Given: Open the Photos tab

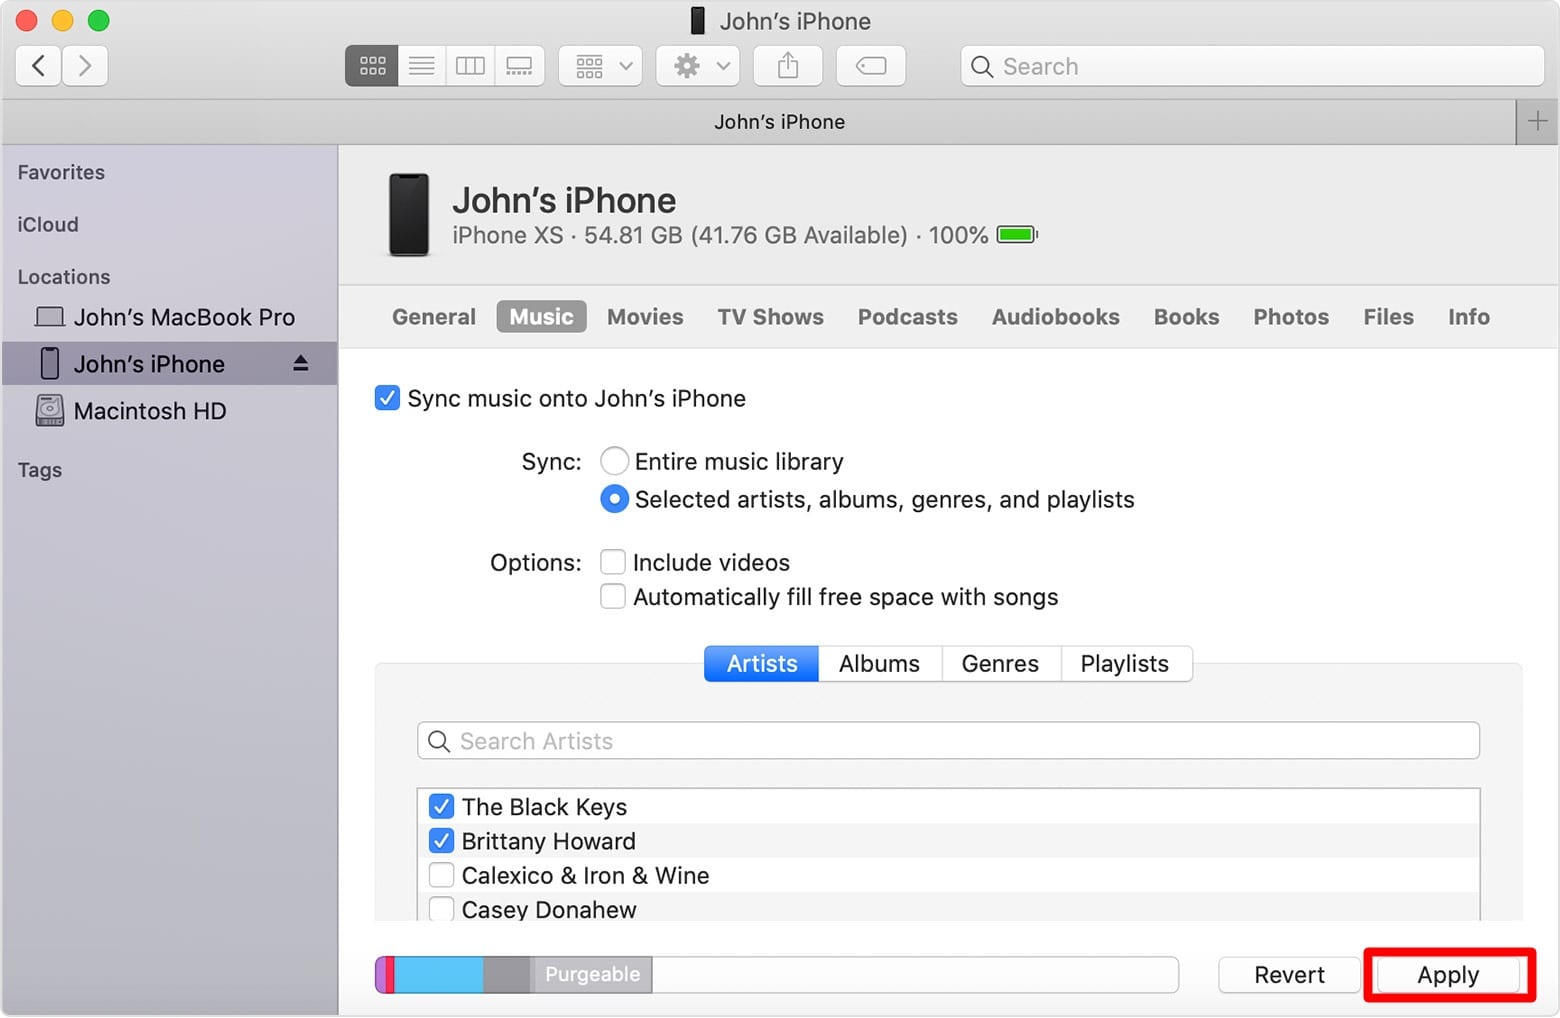Looking at the screenshot, I should 1291,317.
